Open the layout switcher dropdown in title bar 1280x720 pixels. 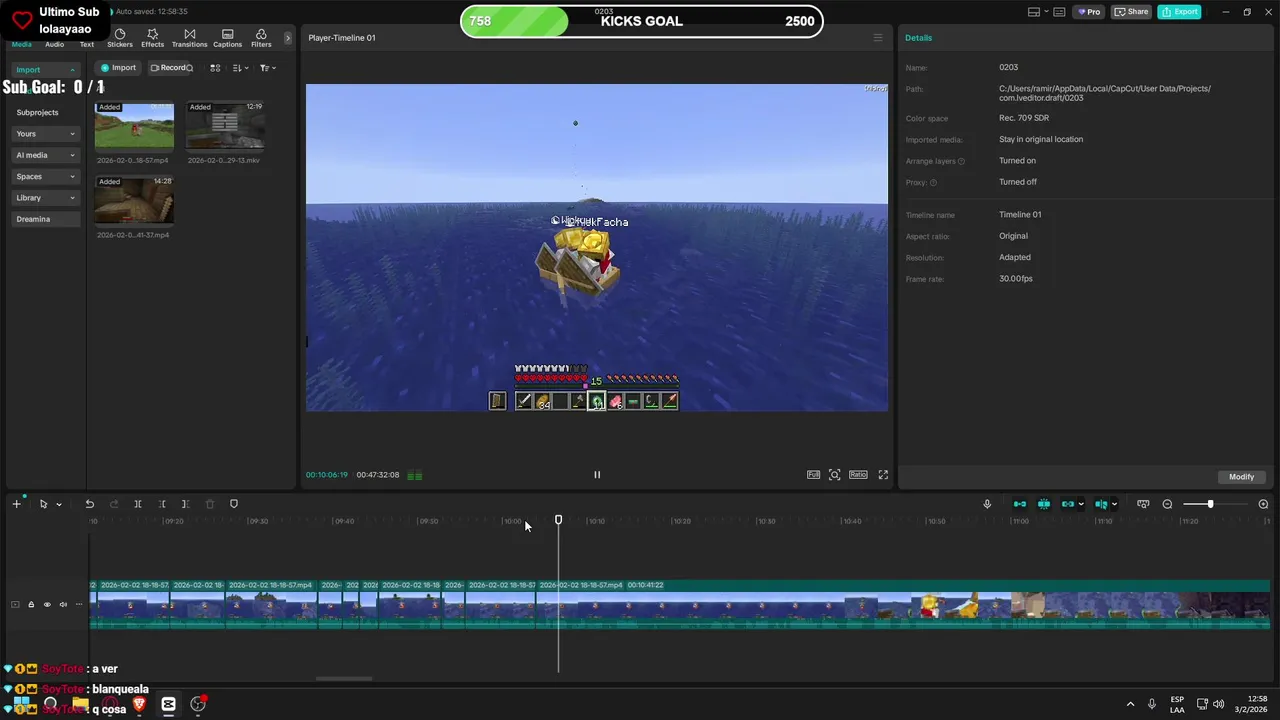pos(1038,12)
